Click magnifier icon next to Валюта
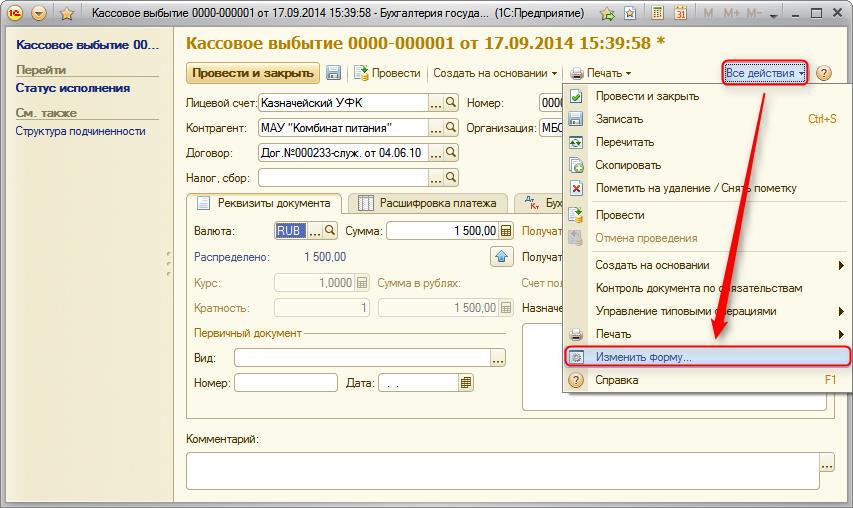The image size is (853, 508). pos(330,231)
